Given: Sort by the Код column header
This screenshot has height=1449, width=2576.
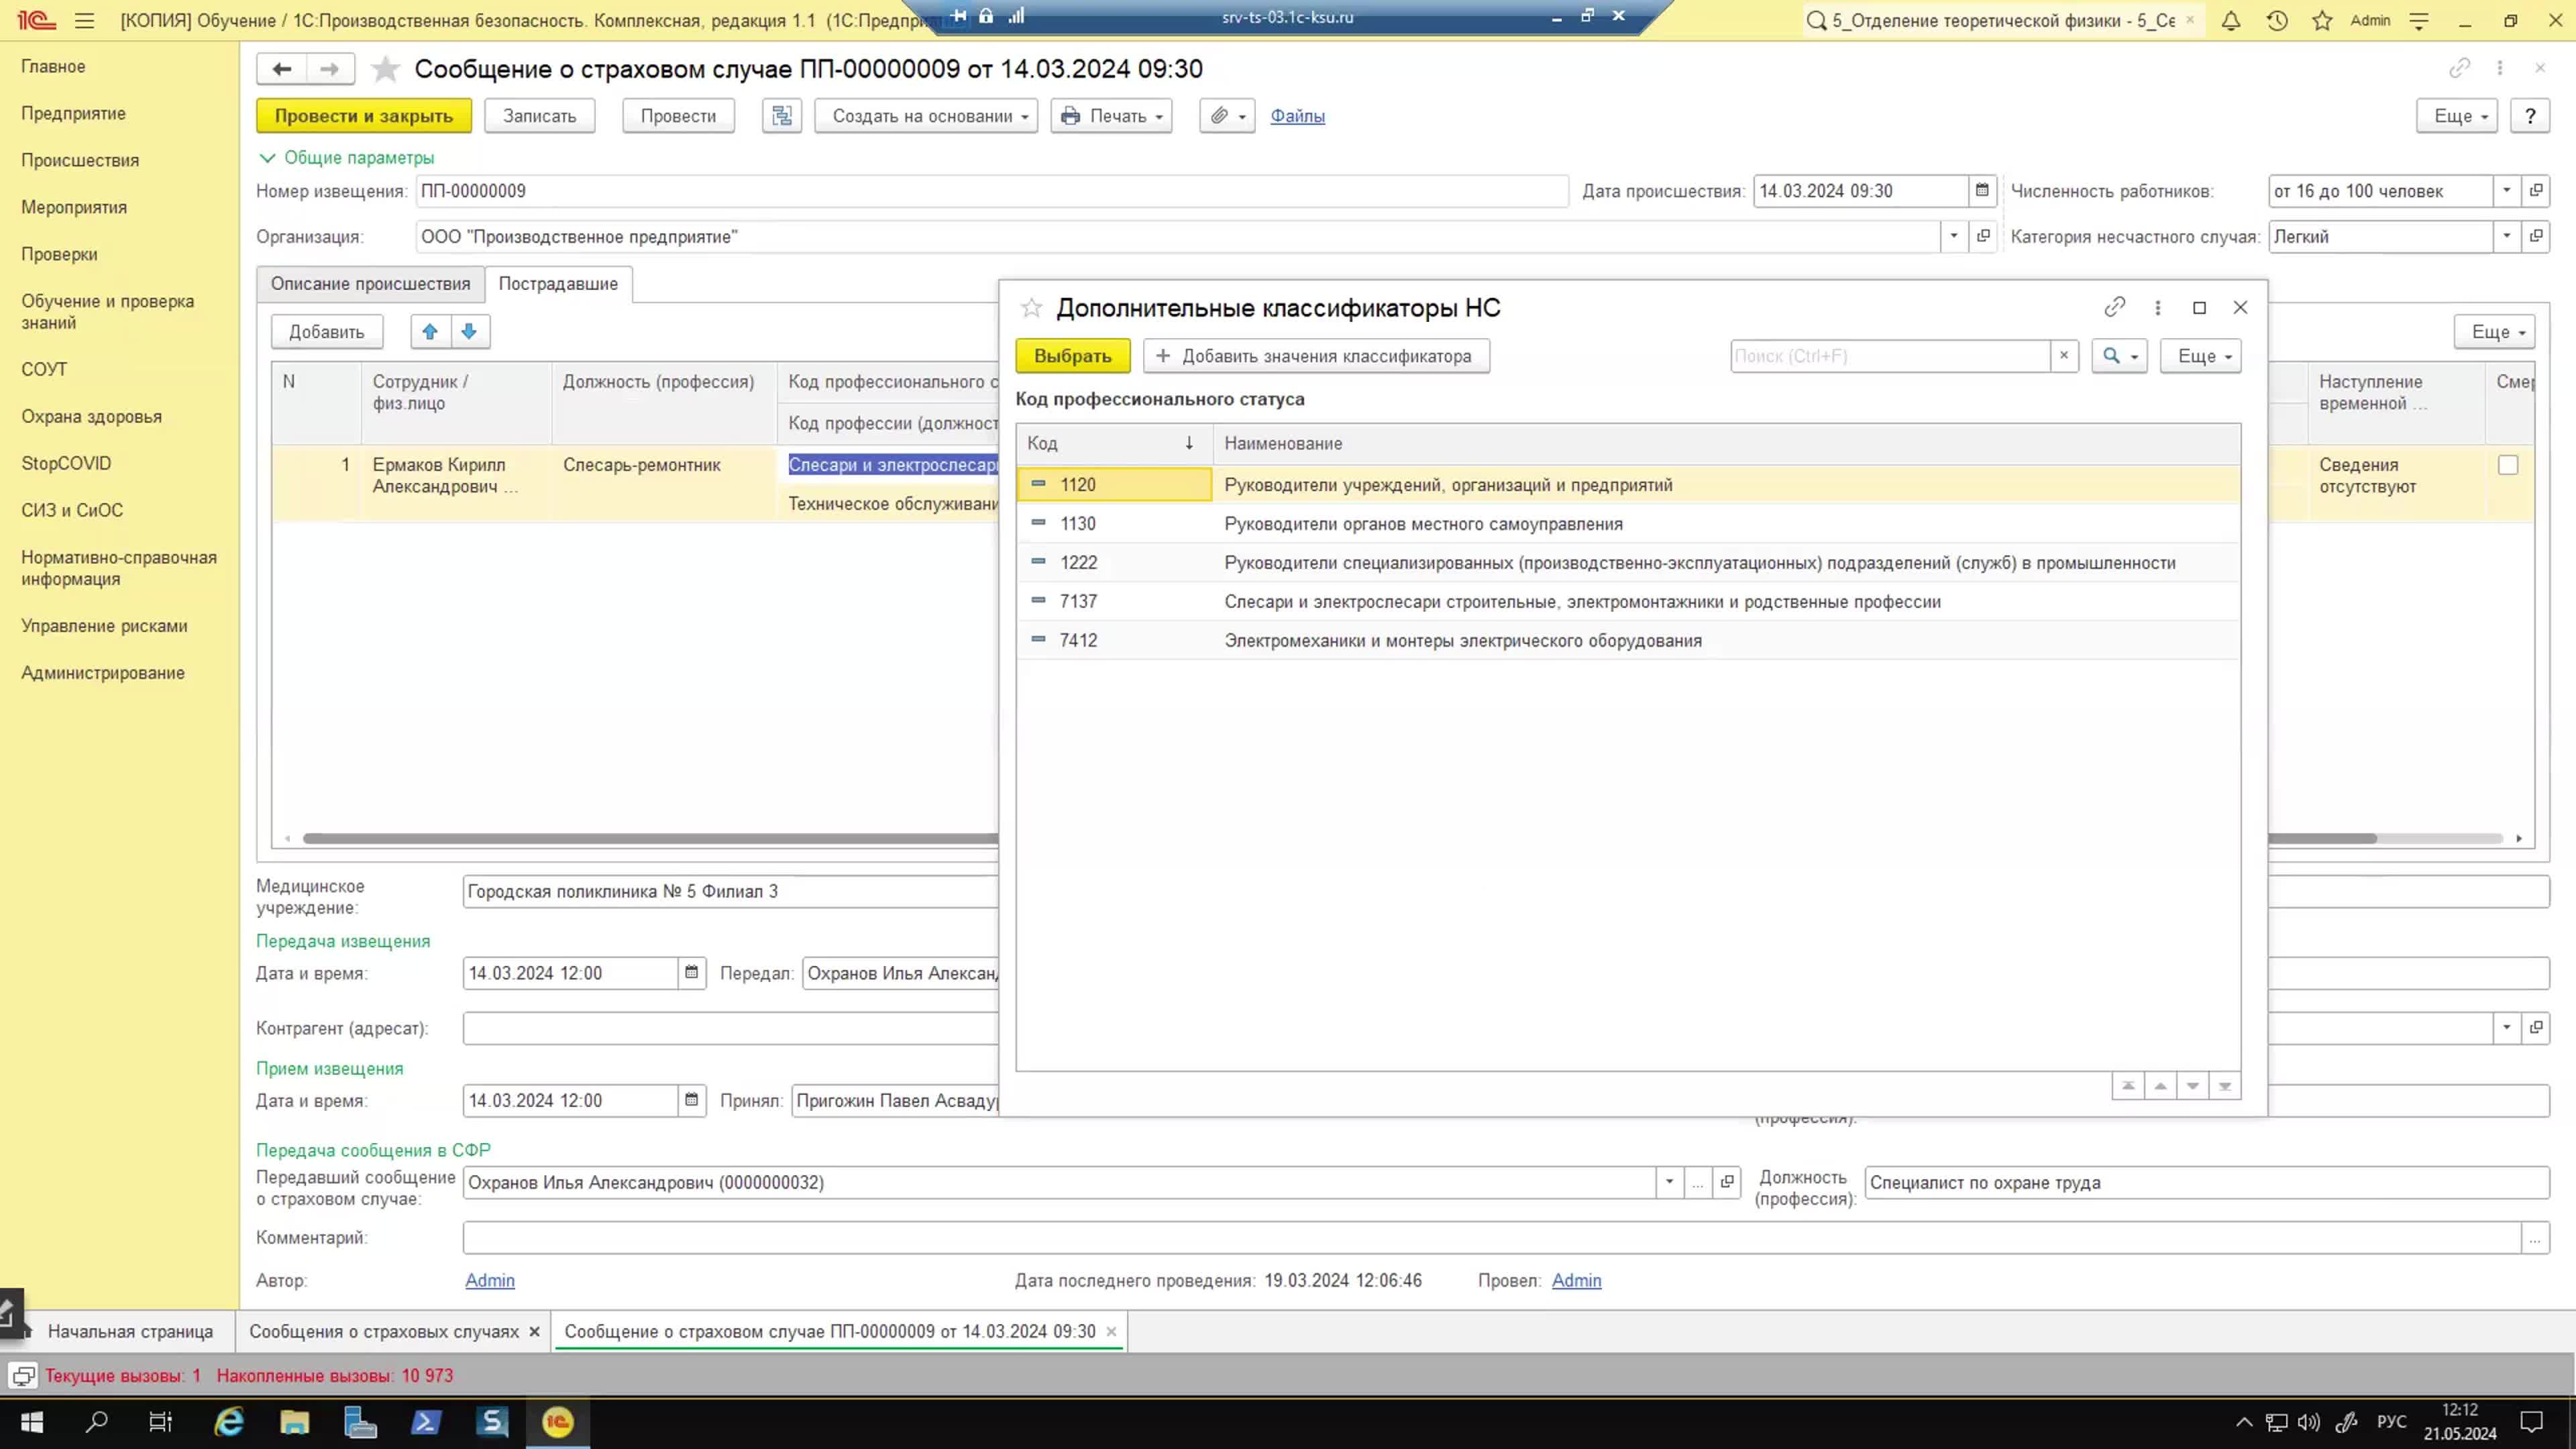Looking at the screenshot, I should point(1114,444).
